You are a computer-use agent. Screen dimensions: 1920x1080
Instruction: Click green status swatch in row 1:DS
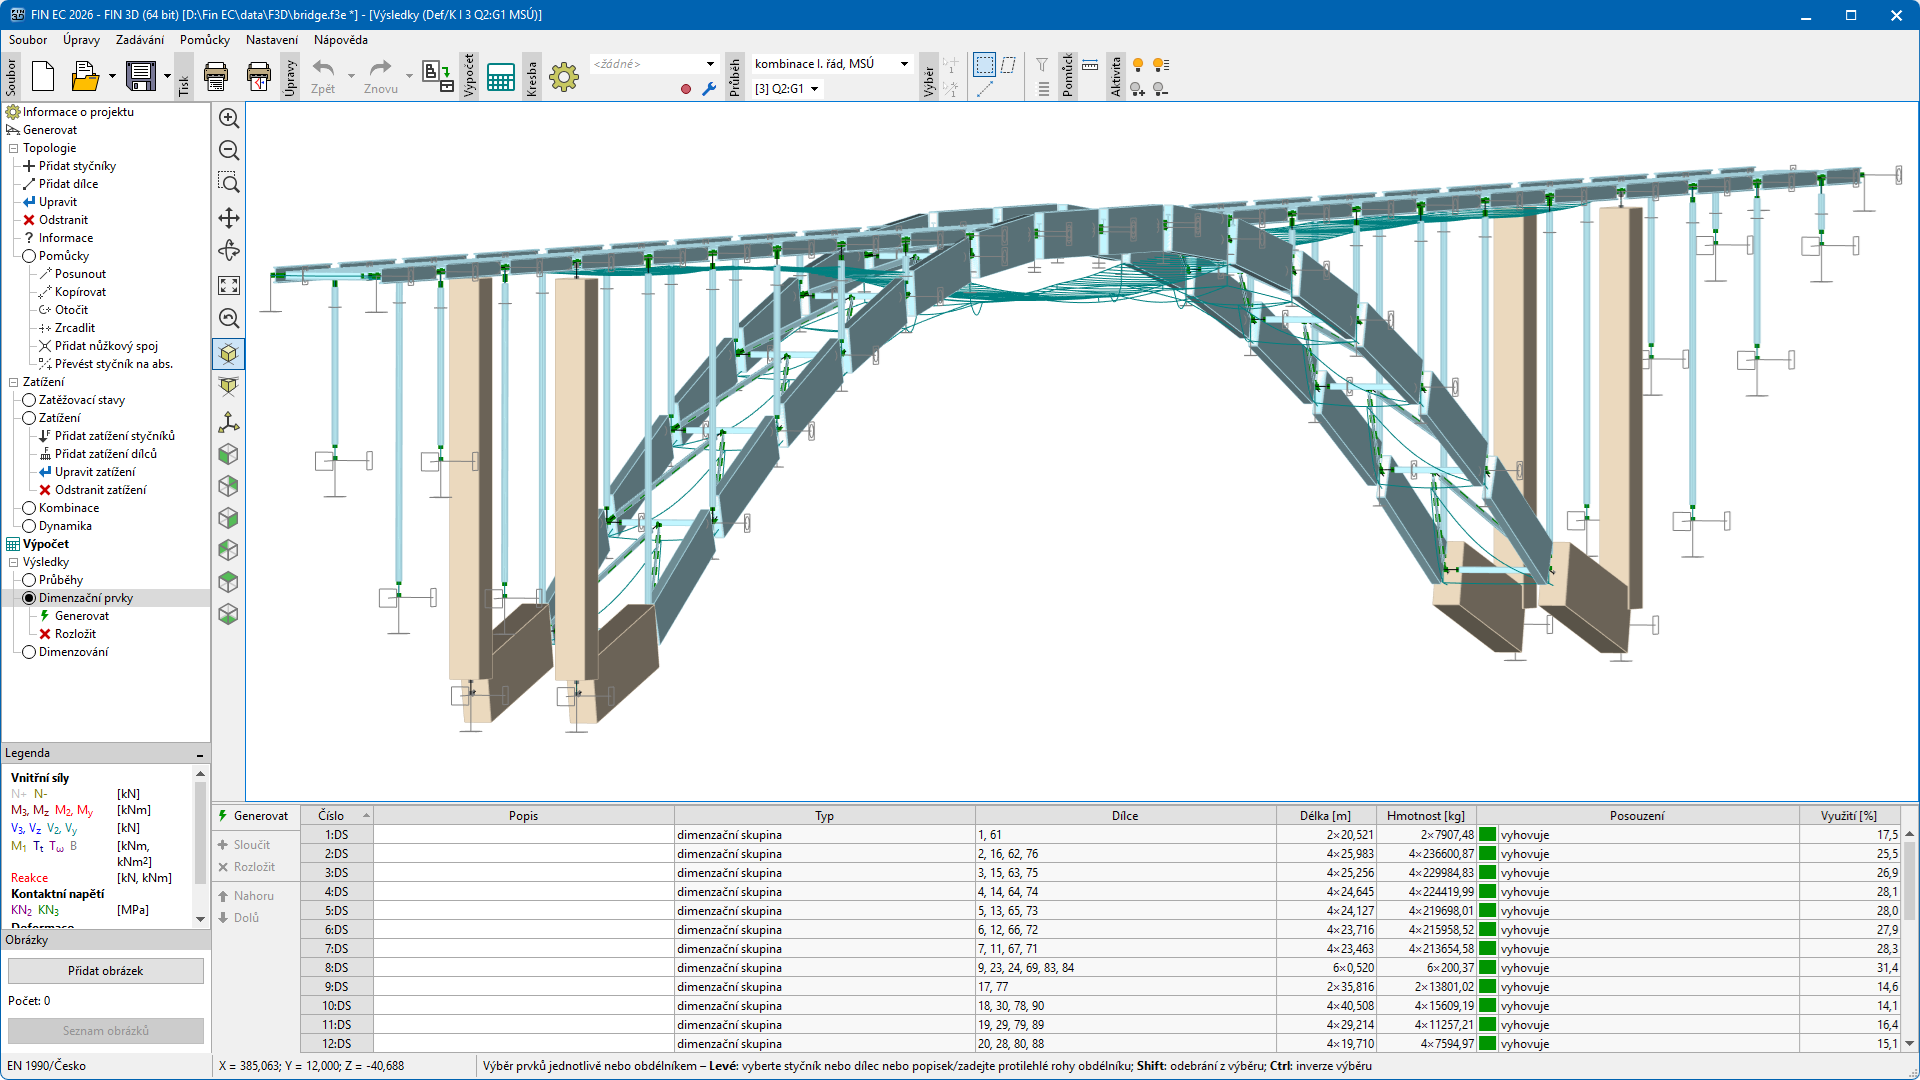pyautogui.click(x=1488, y=835)
